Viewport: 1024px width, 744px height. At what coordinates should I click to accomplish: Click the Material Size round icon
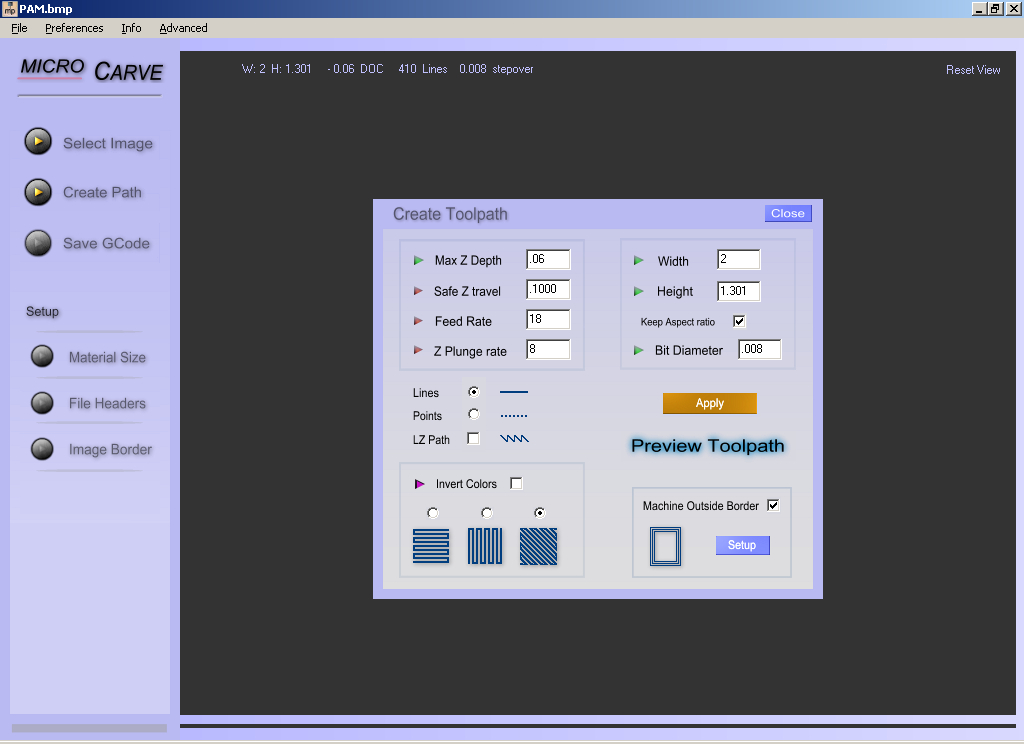pyautogui.click(x=42, y=356)
